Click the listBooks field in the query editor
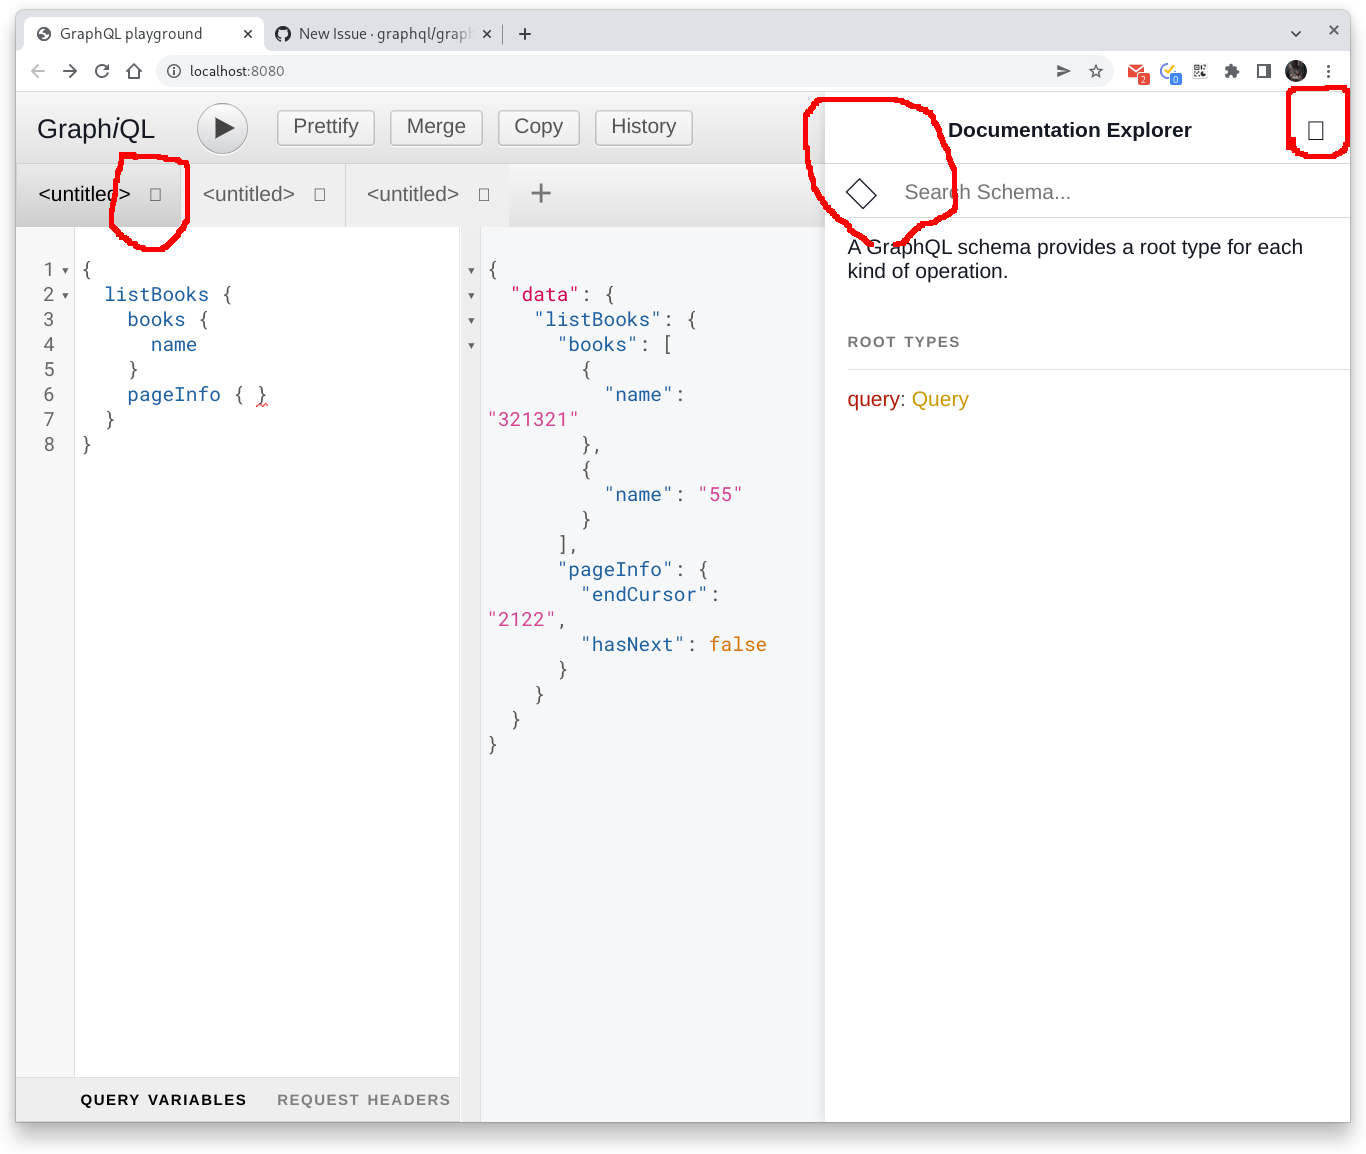 (x=157, y=294)
